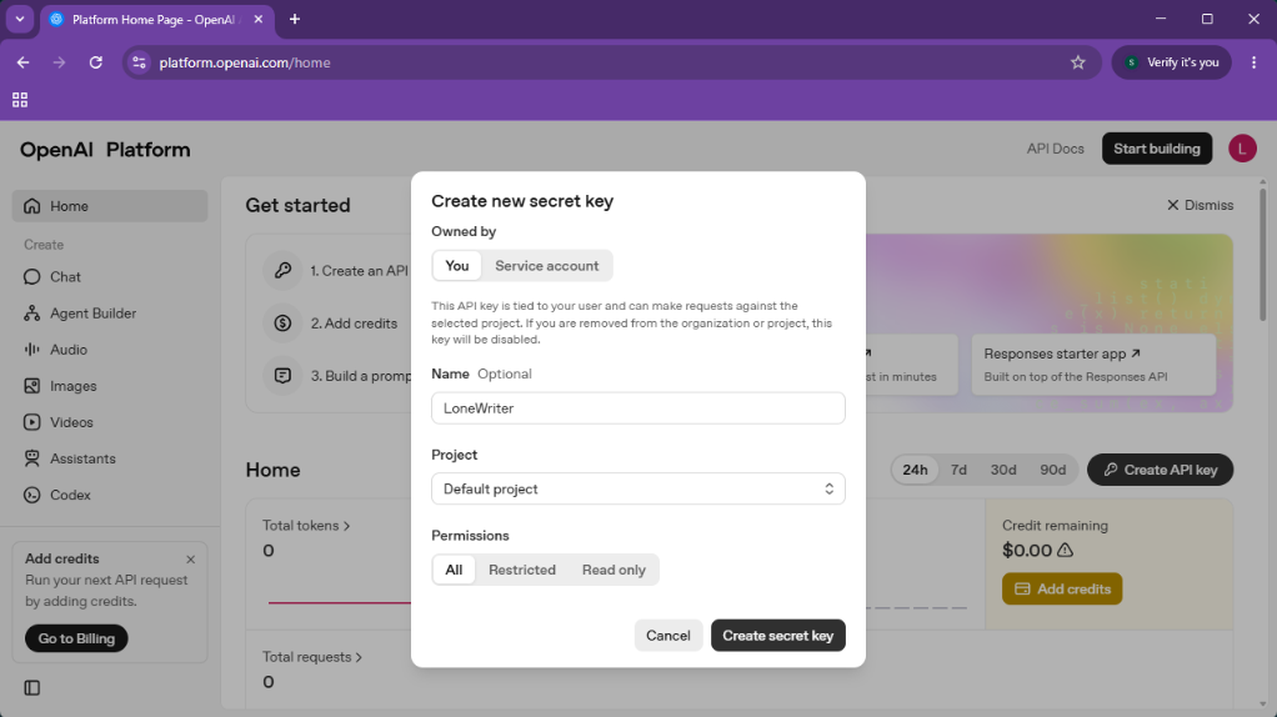Set permissions to Restricted
Screen dimensions: 1277x717
point(522,570)
